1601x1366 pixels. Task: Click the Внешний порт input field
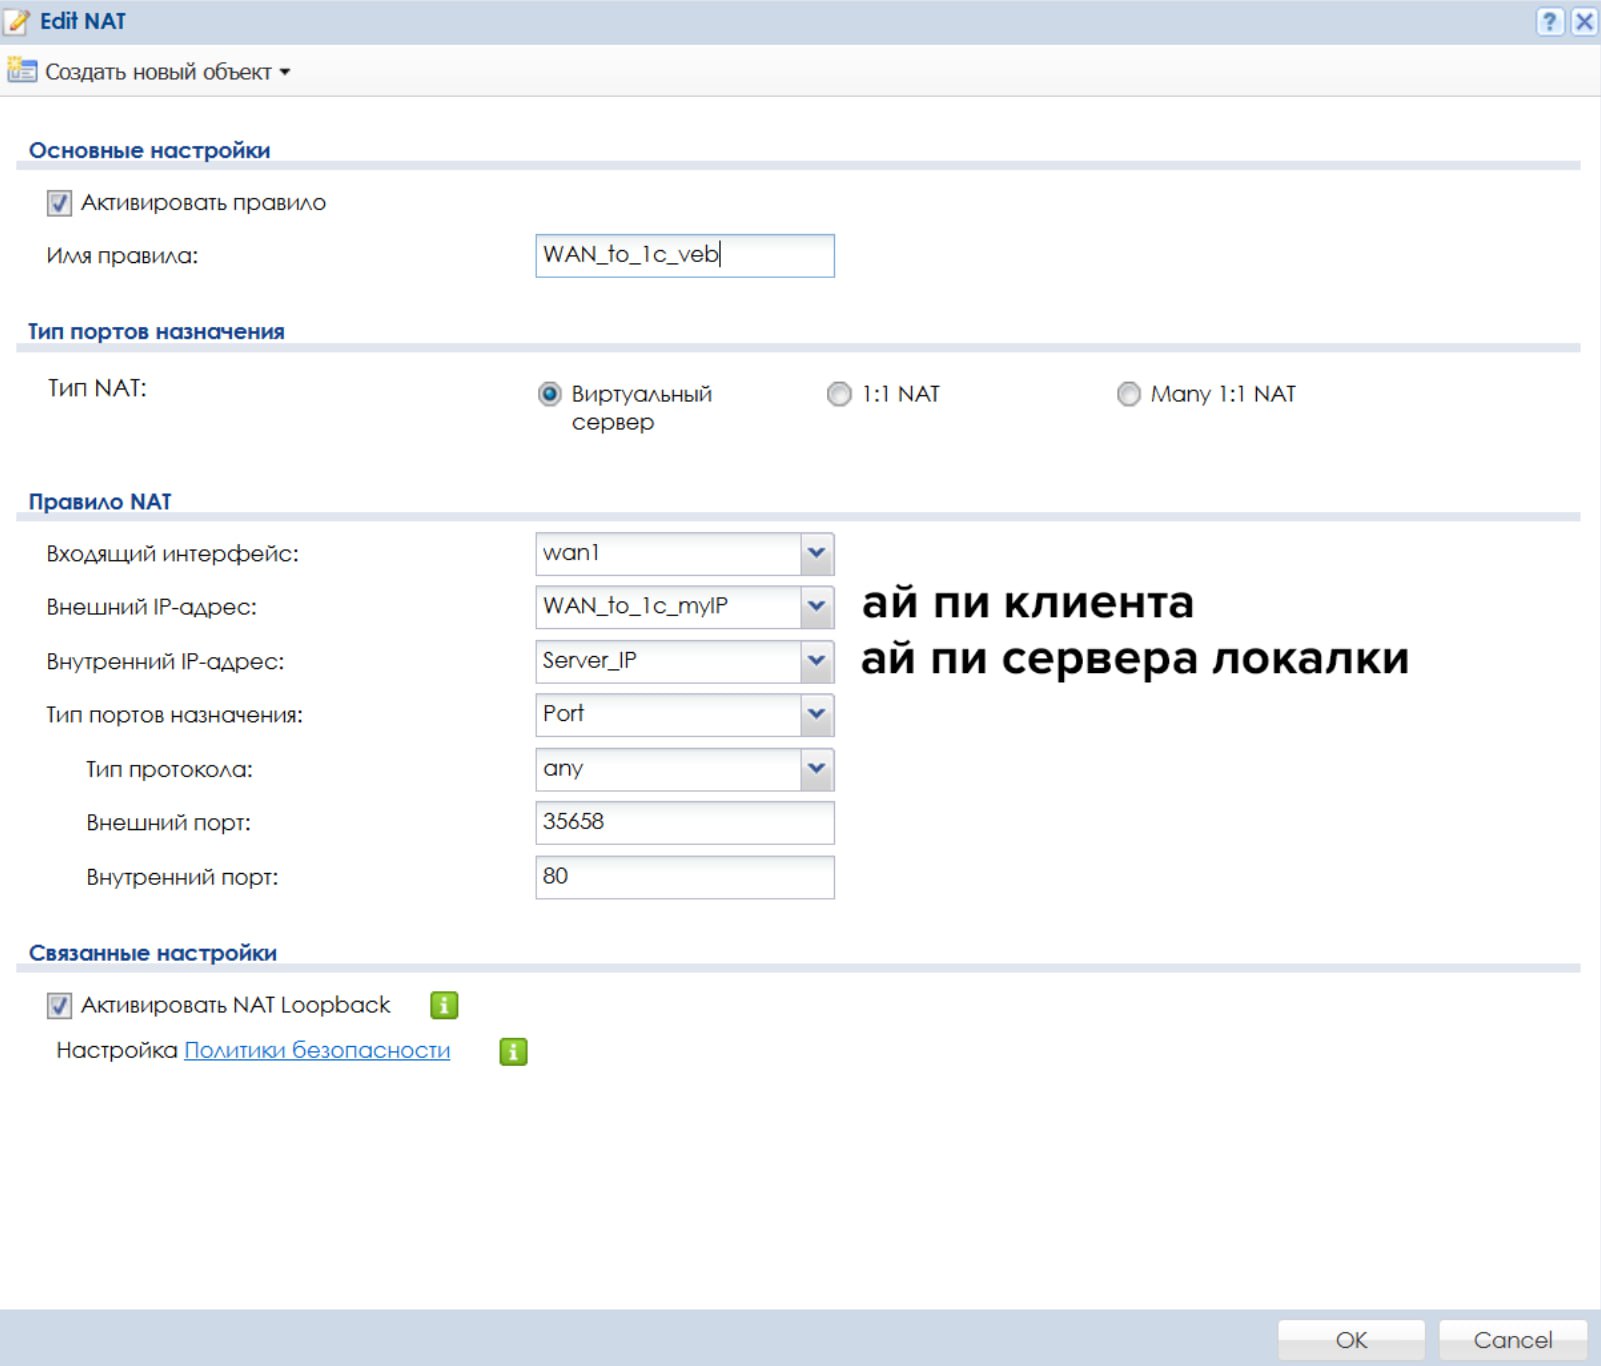pos(685,822)
